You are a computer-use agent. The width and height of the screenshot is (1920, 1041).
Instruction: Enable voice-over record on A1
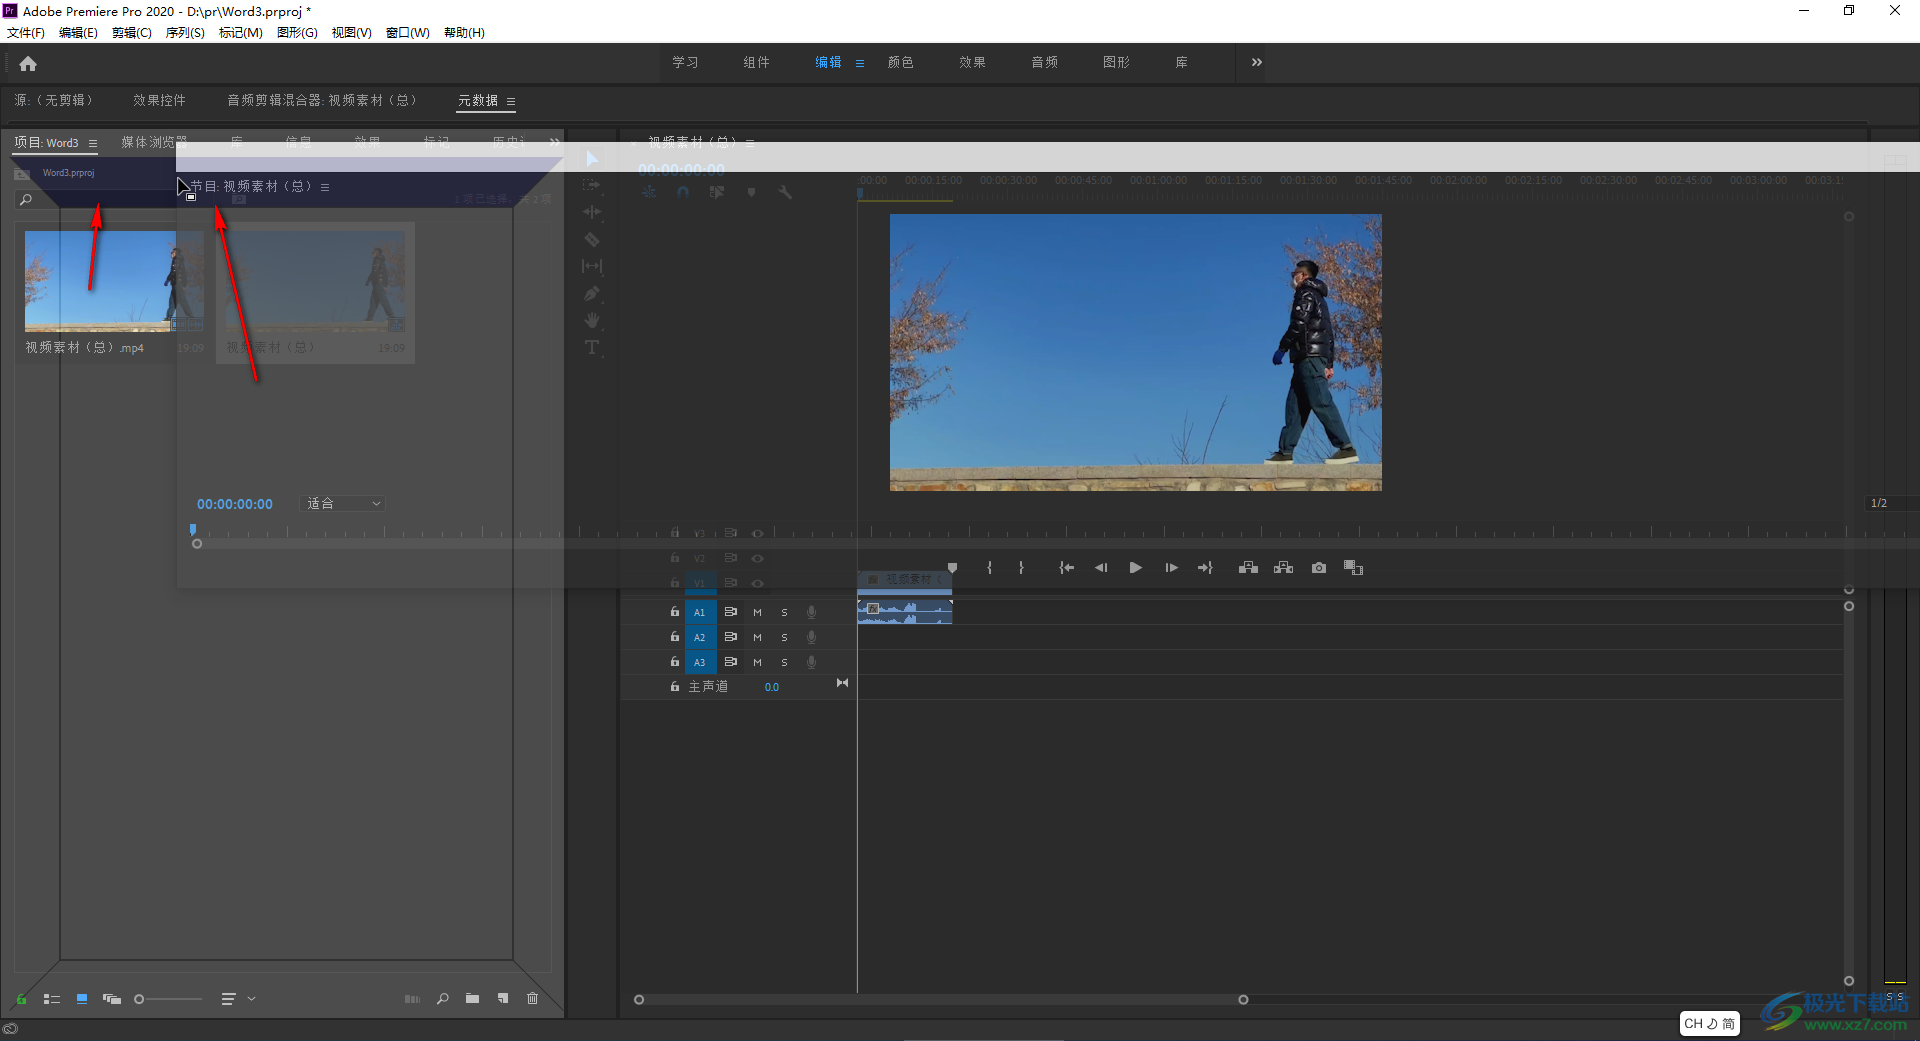point(812,612)
